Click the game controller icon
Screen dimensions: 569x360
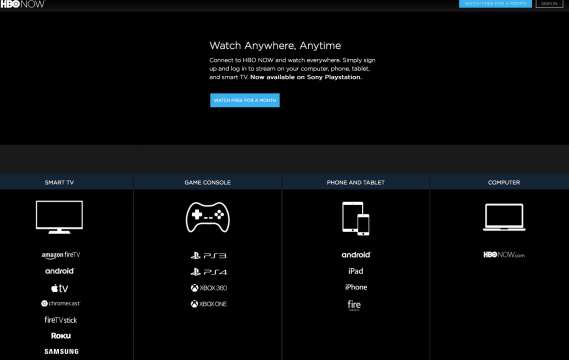coord(208,217)
